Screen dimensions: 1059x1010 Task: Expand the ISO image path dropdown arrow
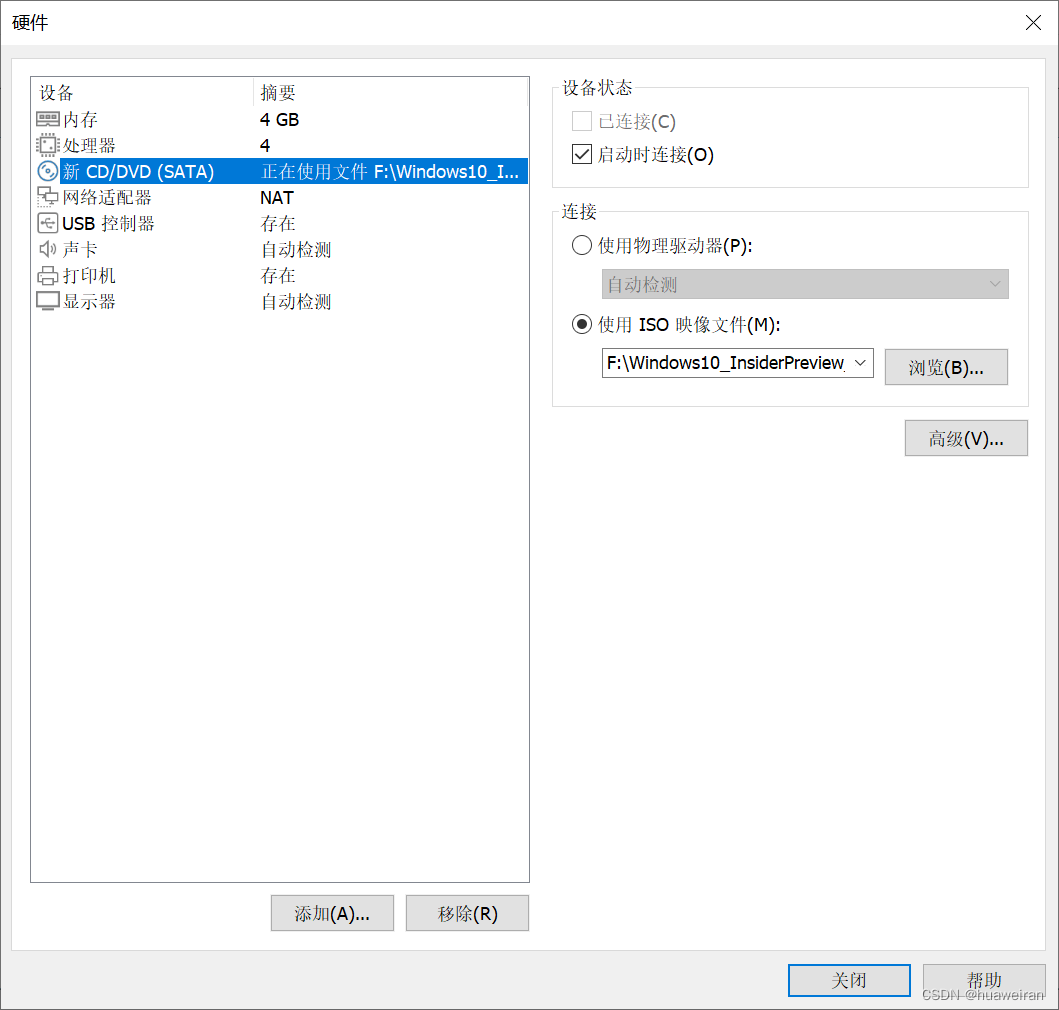pyautogui.click(x=860, y=363)
